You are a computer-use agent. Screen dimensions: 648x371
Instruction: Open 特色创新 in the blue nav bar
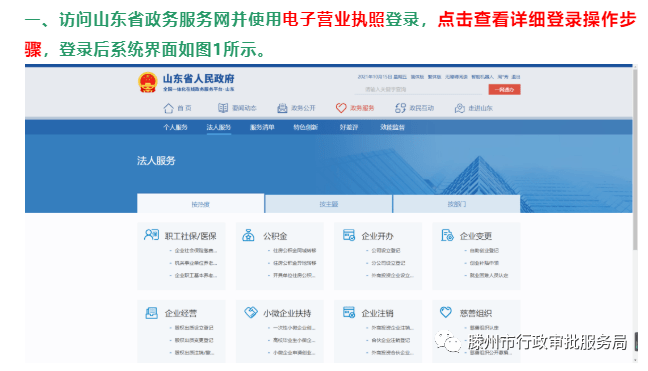point(305,127)
